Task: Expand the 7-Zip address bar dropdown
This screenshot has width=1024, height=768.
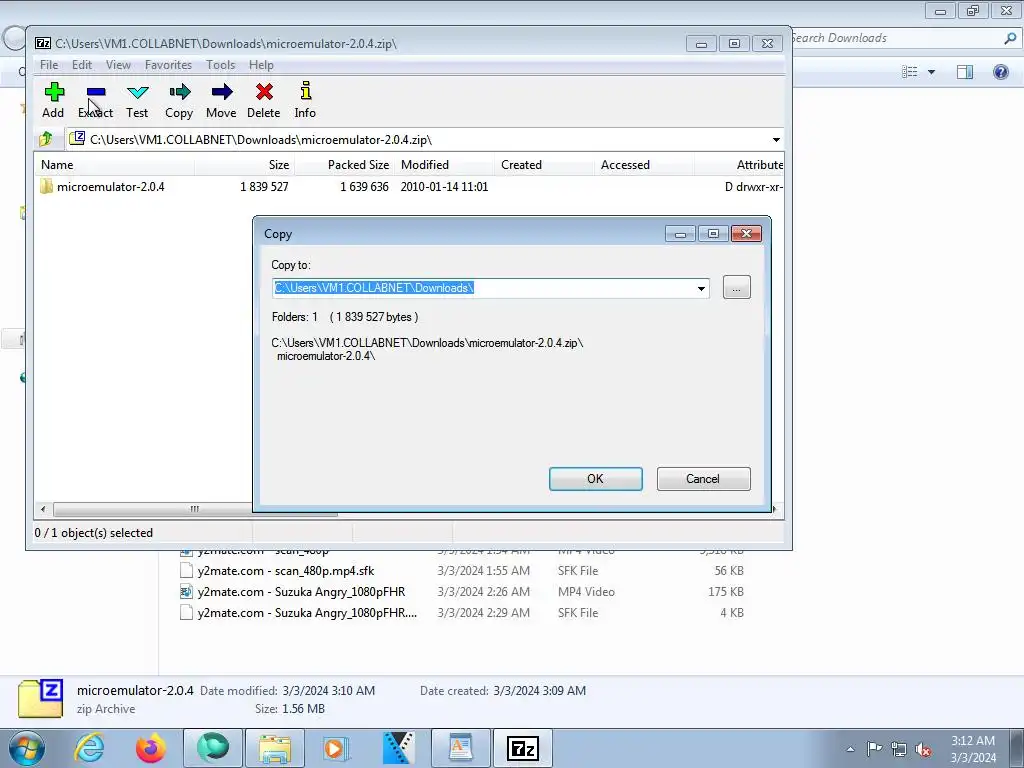Action: 776,140
